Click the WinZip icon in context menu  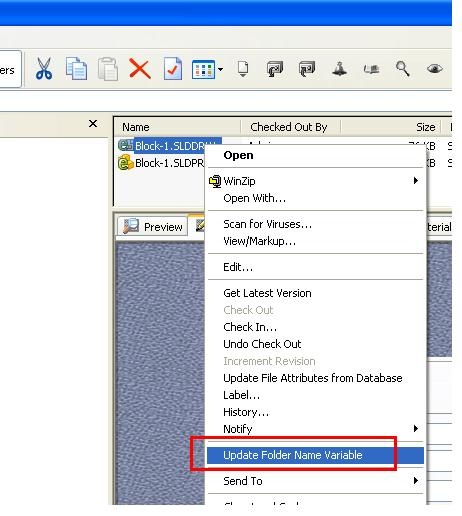coord(215,181)
